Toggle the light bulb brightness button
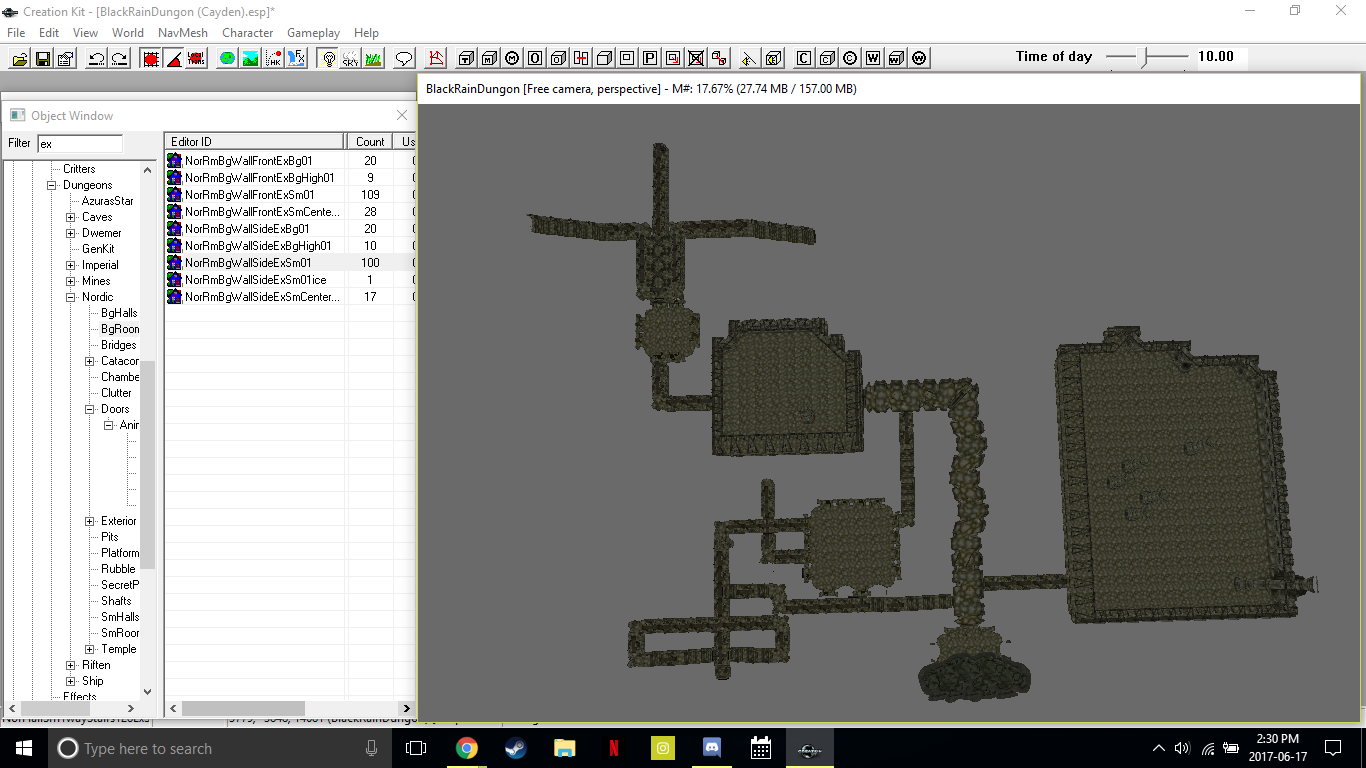 pyautogui.click(x=327, y=59)
